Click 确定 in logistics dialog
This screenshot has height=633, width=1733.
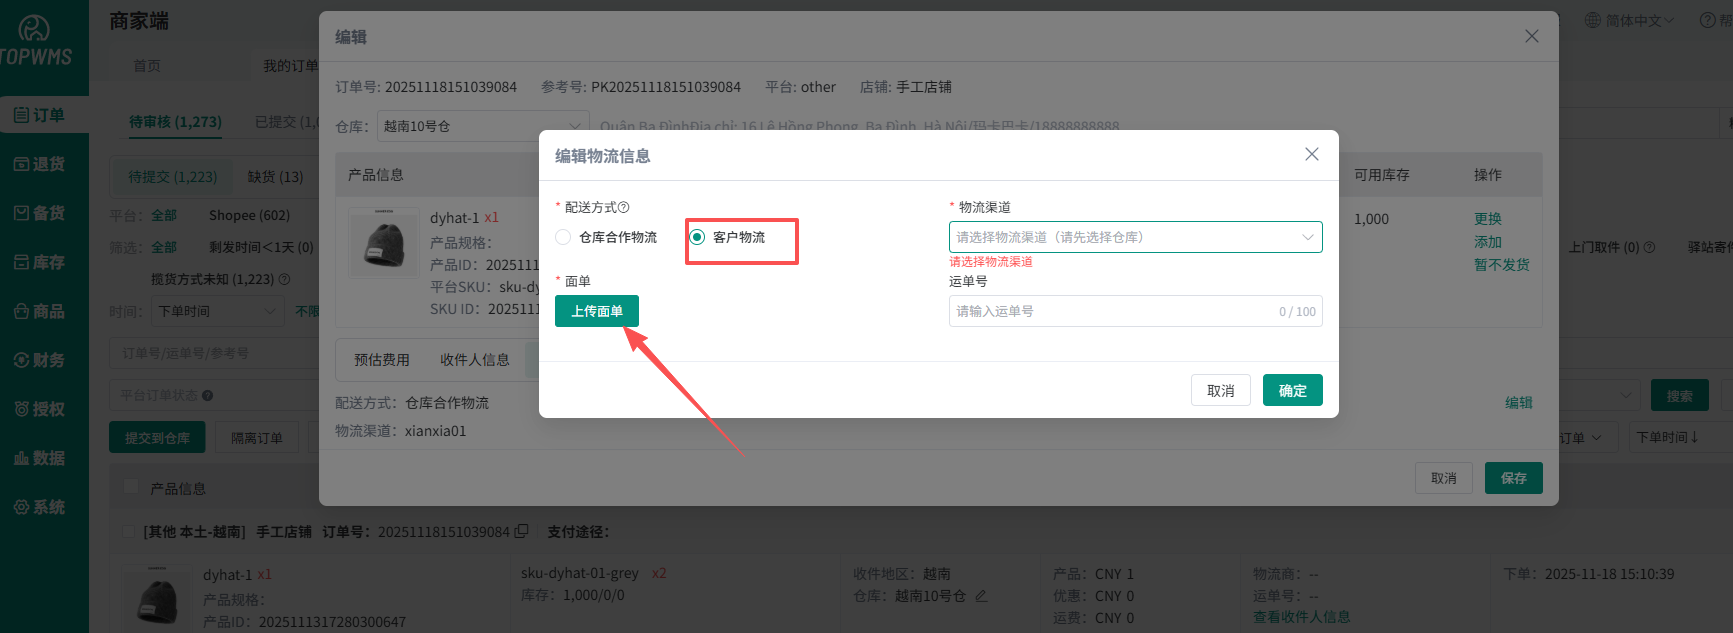pyautogui.click(x=1292, y=390)
